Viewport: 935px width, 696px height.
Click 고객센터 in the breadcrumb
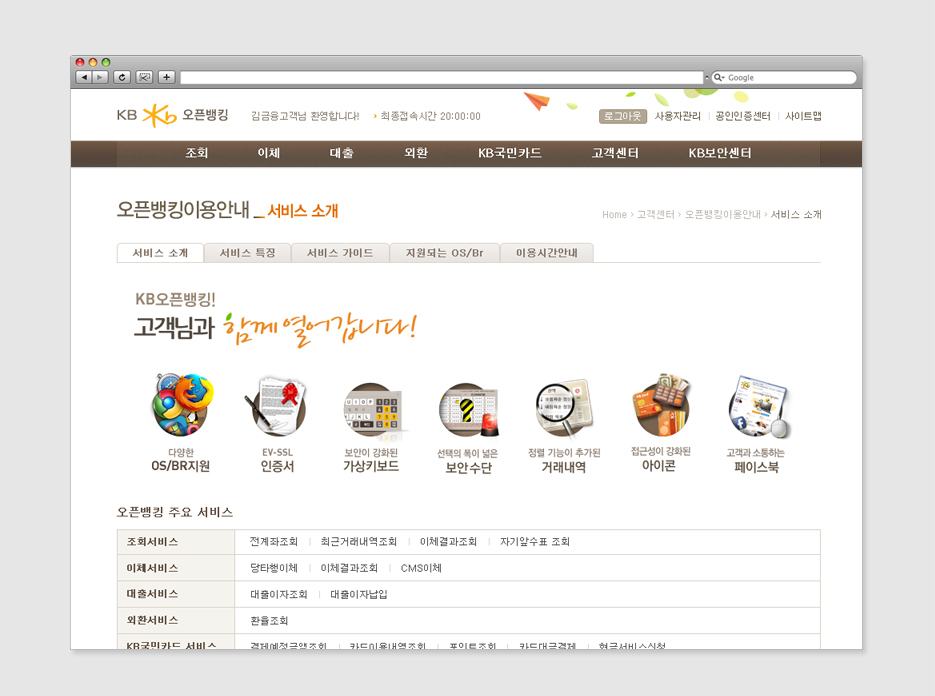click(x=655, y=215)
